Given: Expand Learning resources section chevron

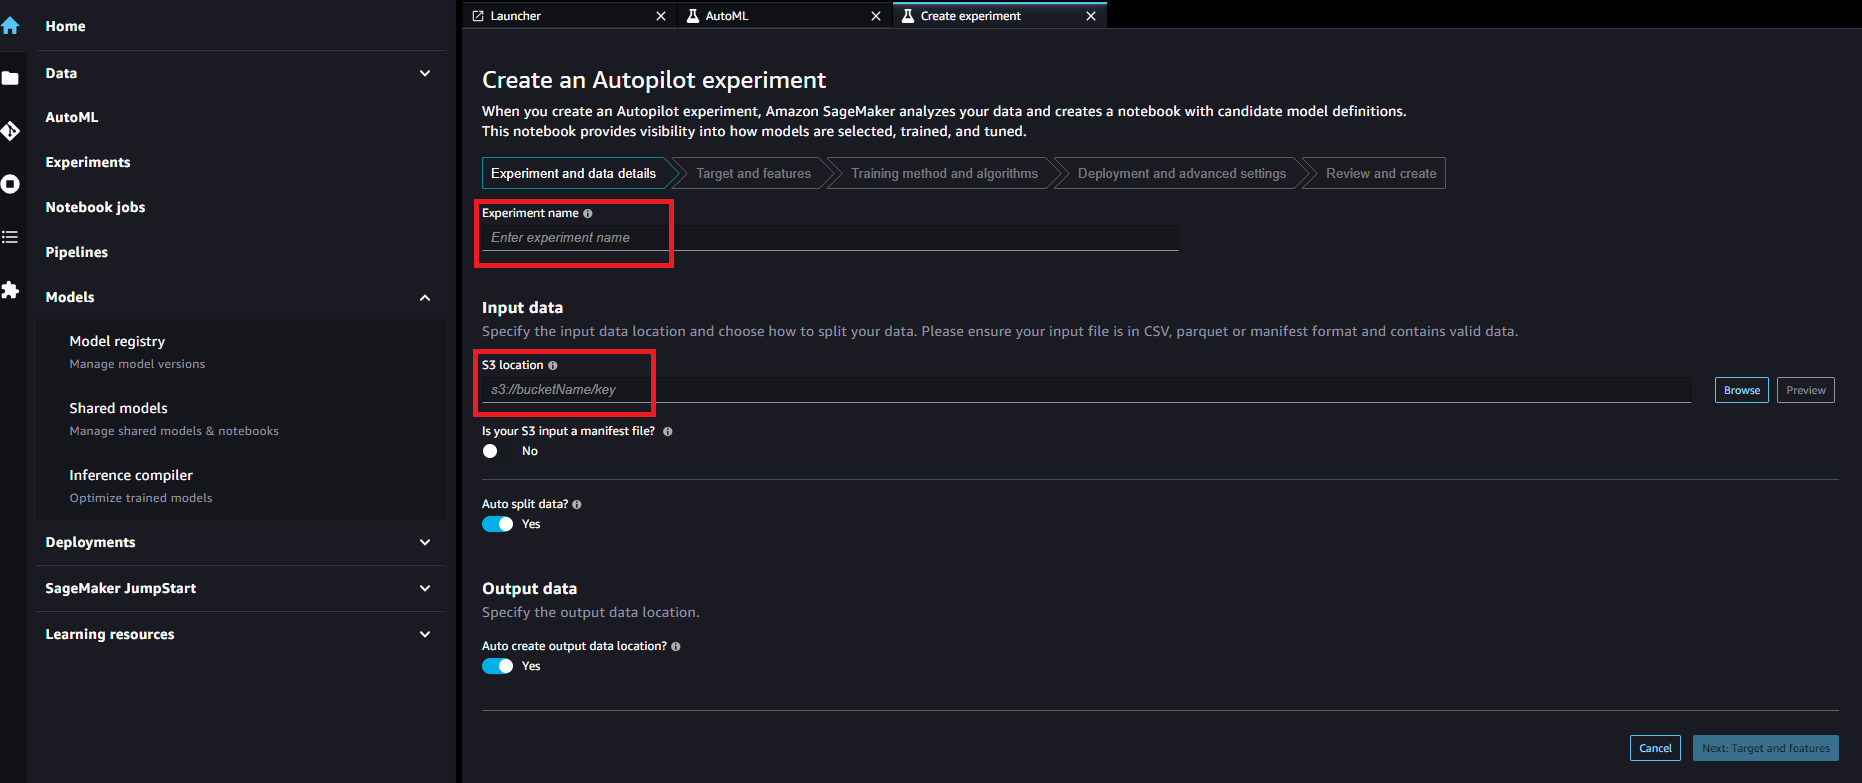Looking at the screenshot, I should [425, 634].
